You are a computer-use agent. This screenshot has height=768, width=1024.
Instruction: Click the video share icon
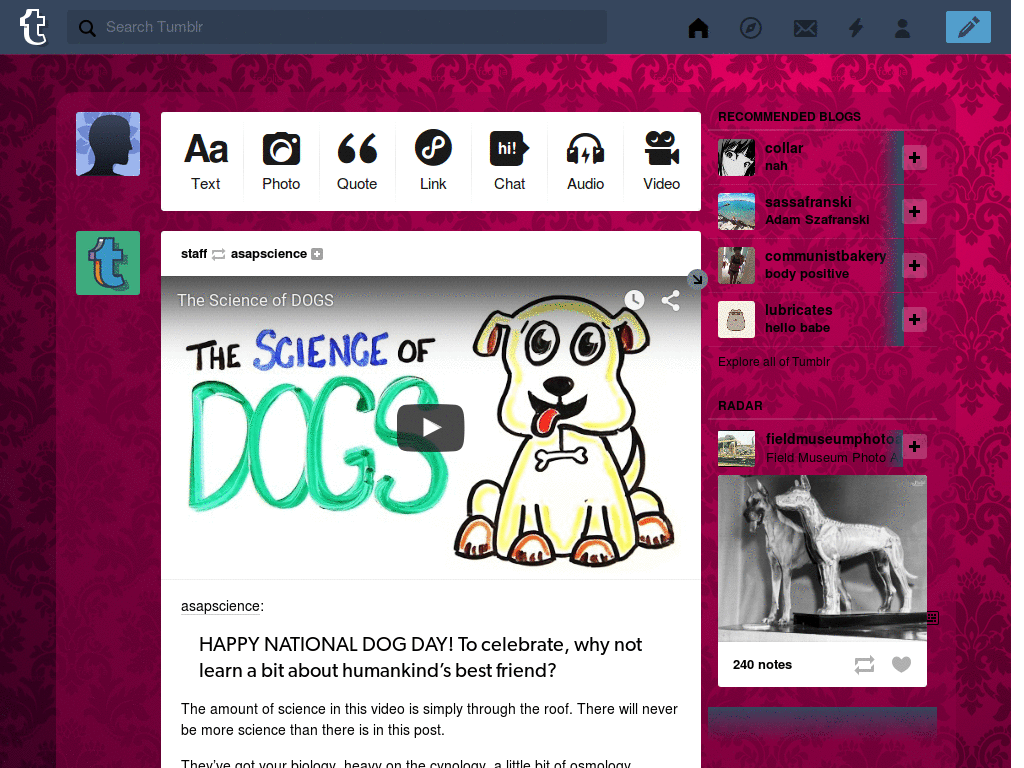pos(671,300)
